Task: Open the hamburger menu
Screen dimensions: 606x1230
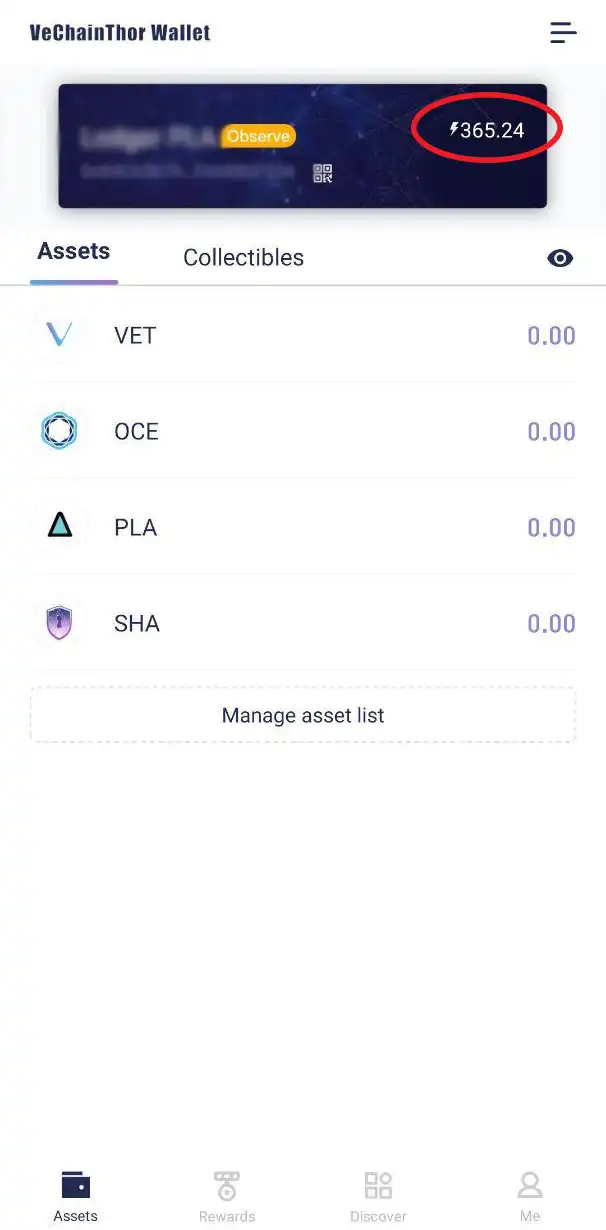Action: tap(563, 32)
